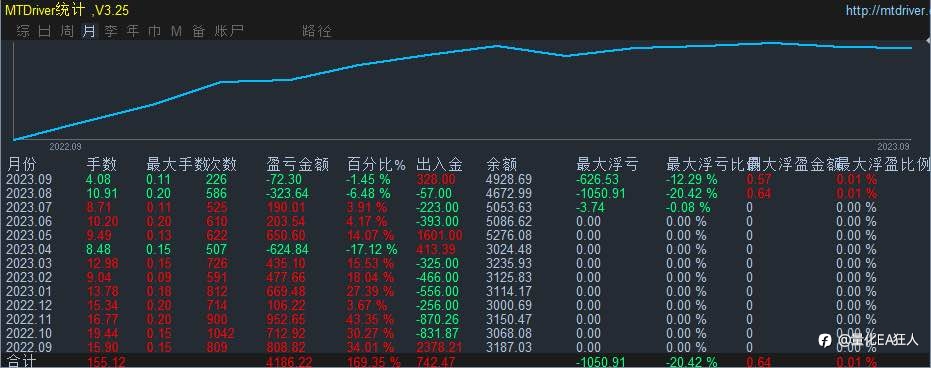Click the 盈亏金额 column header
Screen dimensions: 931x368
tap(297, 164)
